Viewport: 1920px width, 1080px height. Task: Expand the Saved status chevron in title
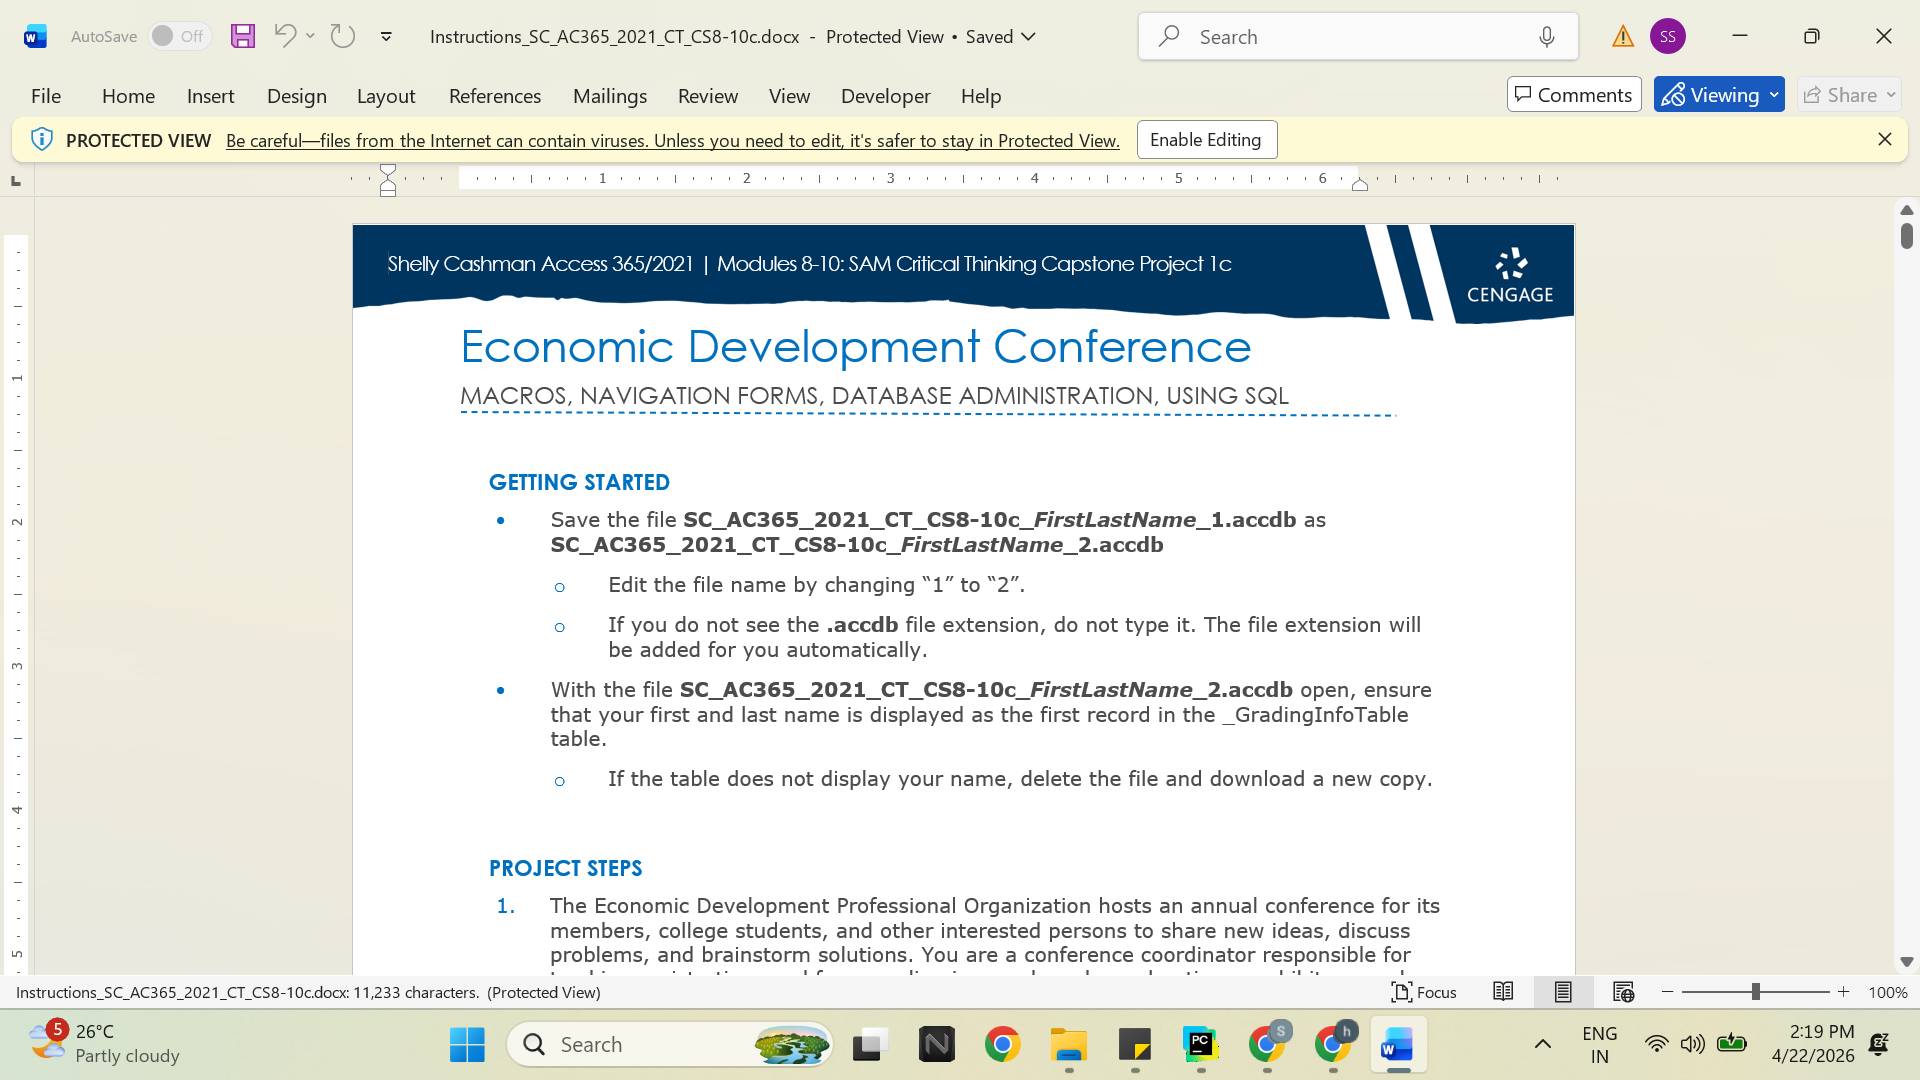[x=1028, y=37]
